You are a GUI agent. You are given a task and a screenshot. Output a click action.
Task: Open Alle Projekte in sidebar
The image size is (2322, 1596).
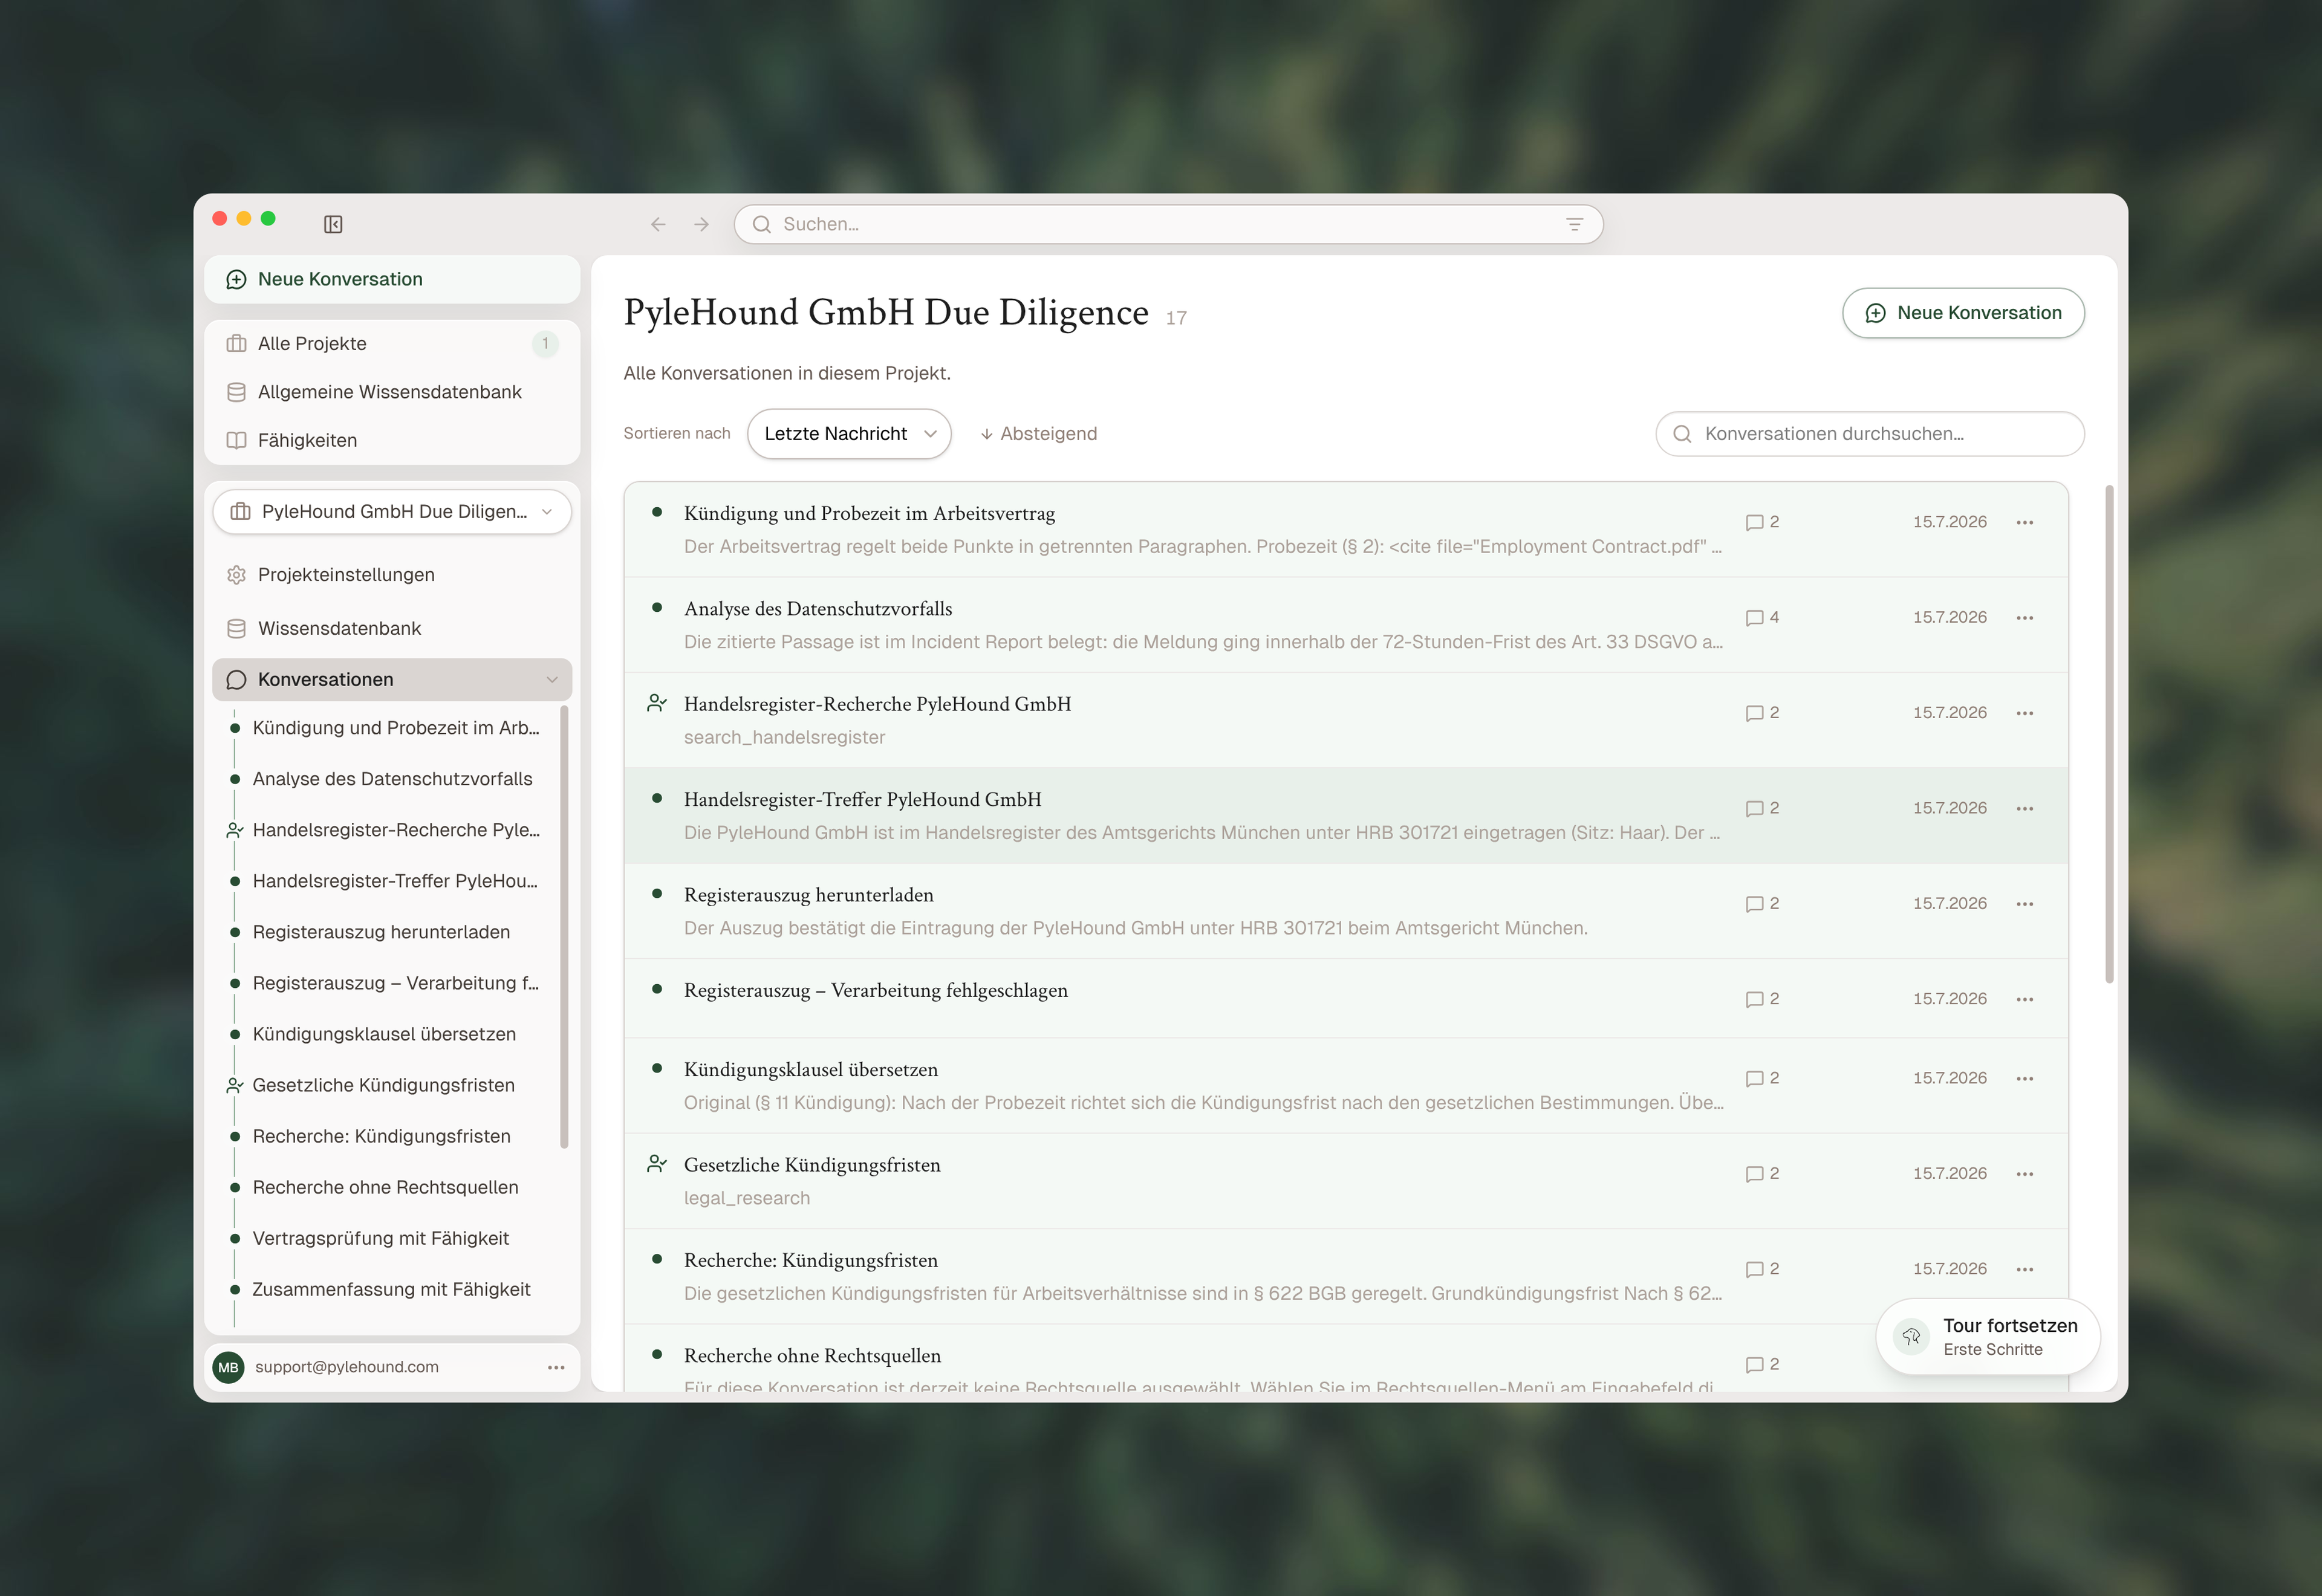[x=392, y=343]
